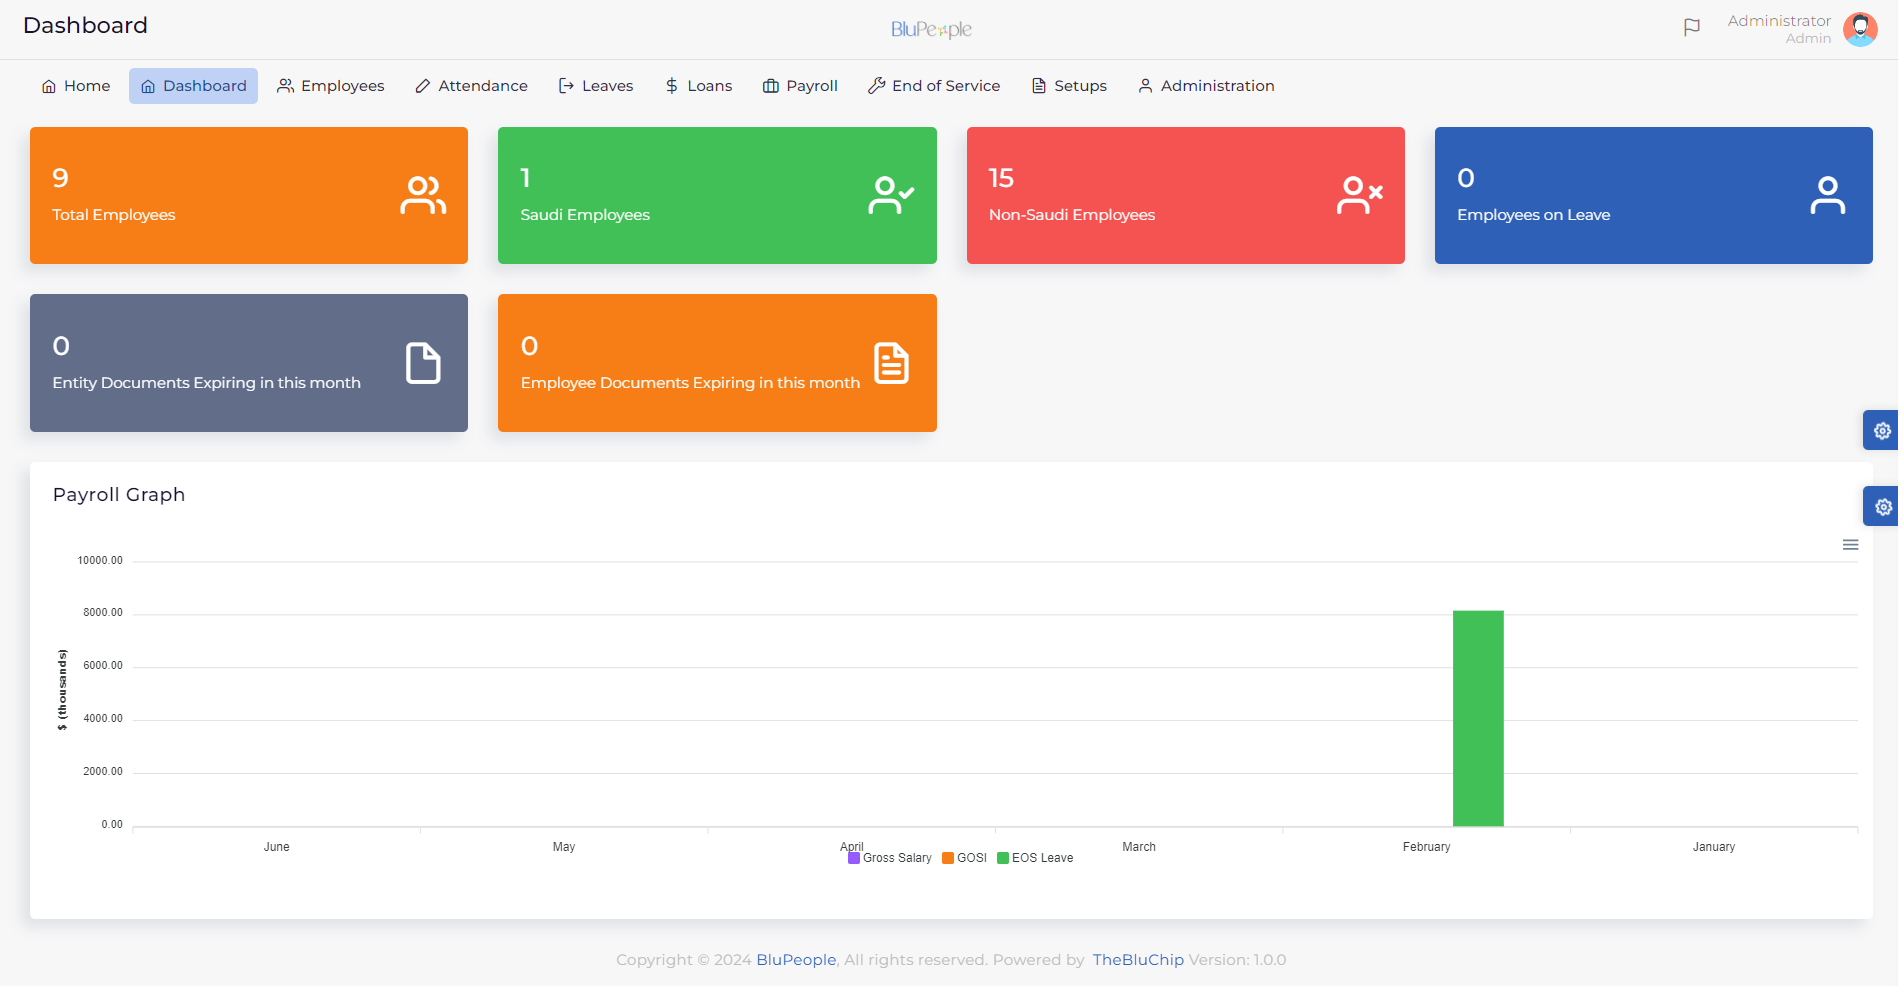This screenshot has width=1898, height=986.
Task: Toggle the Gross Salary series in the legend
Action: click(888, 857)
